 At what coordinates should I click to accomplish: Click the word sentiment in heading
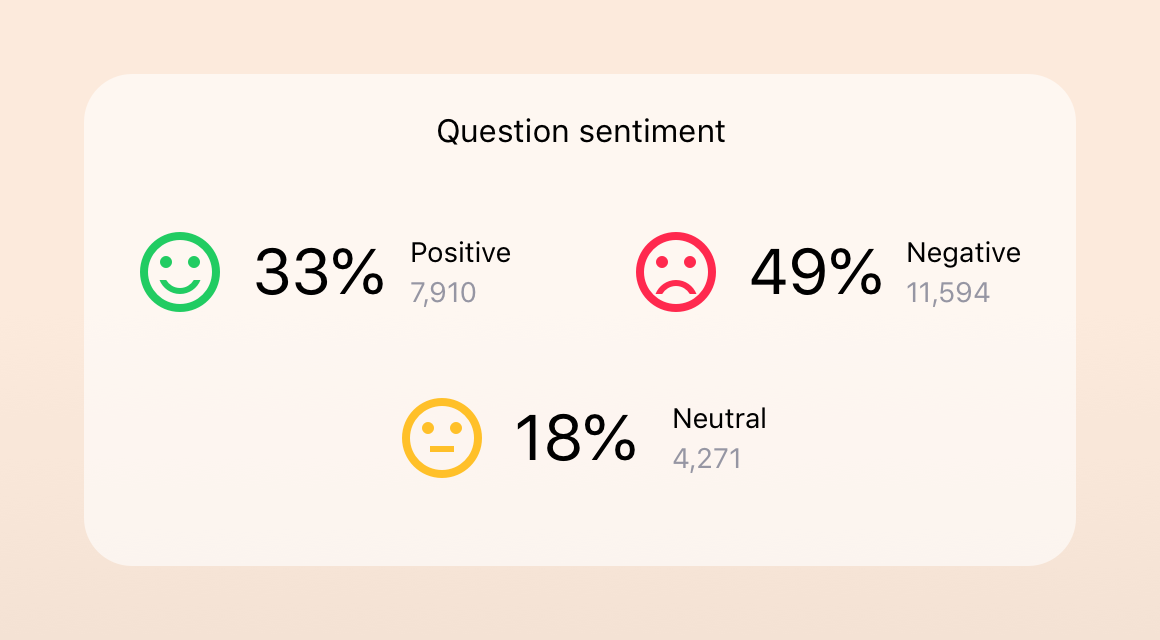652,132
